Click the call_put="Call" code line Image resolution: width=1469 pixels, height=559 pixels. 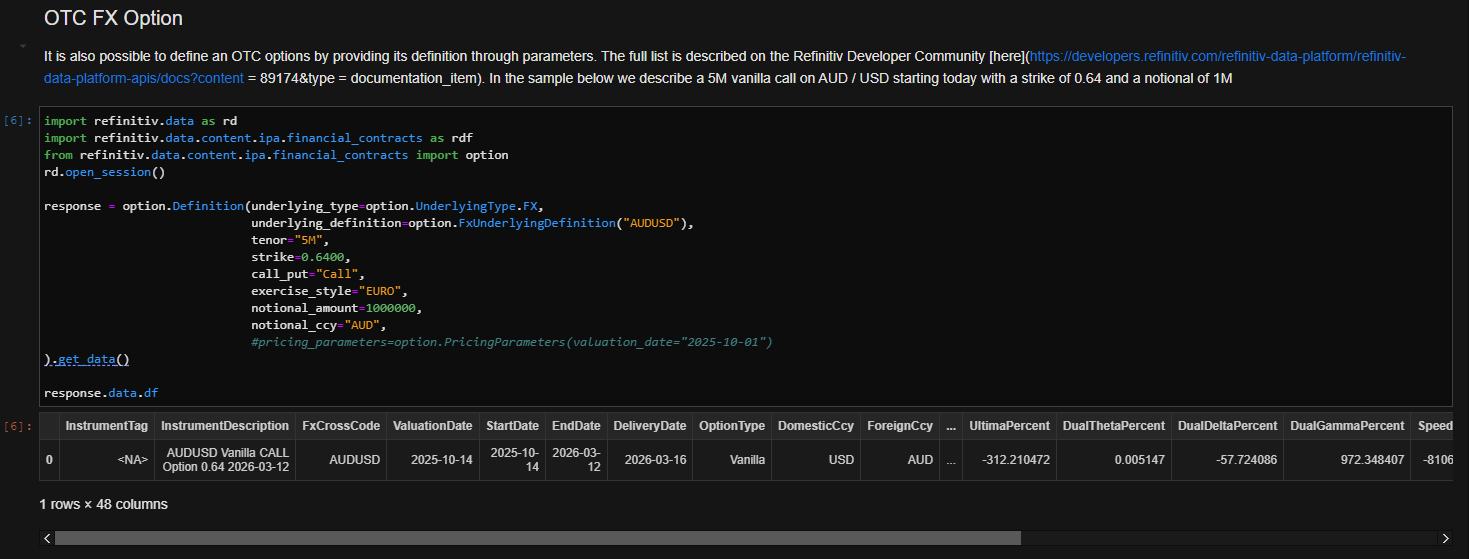pyautogui.click(x=309, y=274)
